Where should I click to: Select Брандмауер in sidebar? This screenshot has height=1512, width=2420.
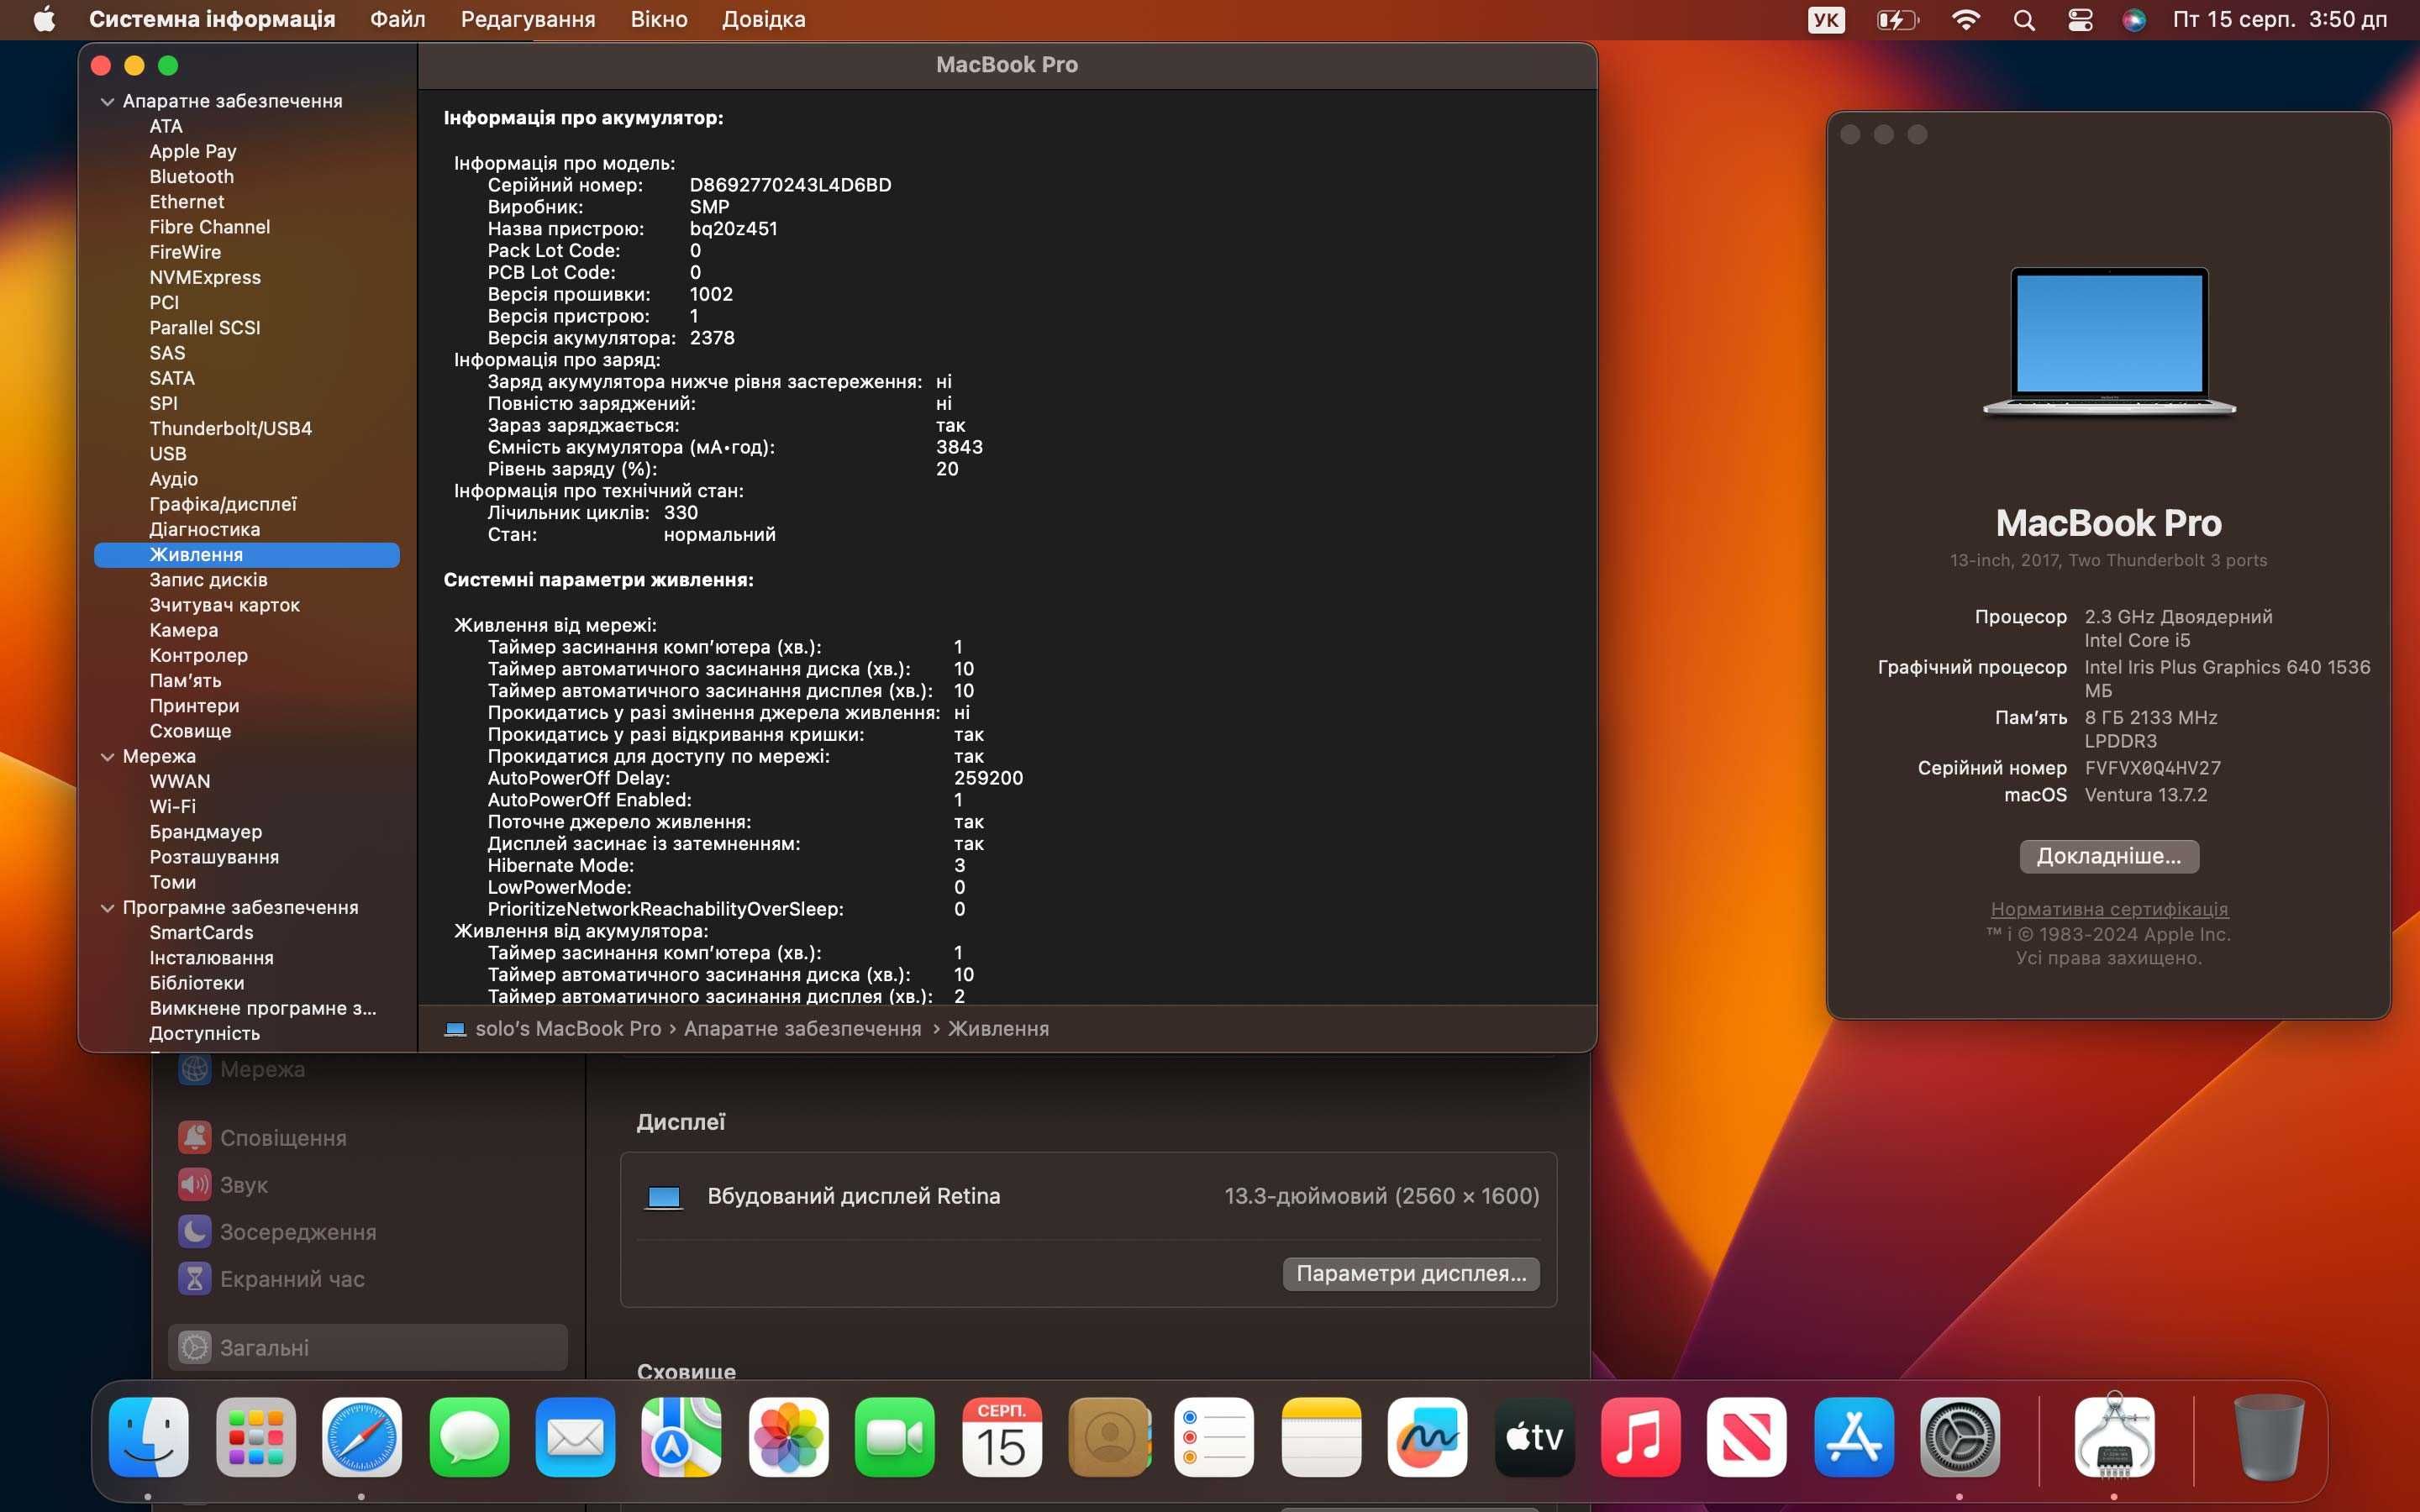coord(205,832)
